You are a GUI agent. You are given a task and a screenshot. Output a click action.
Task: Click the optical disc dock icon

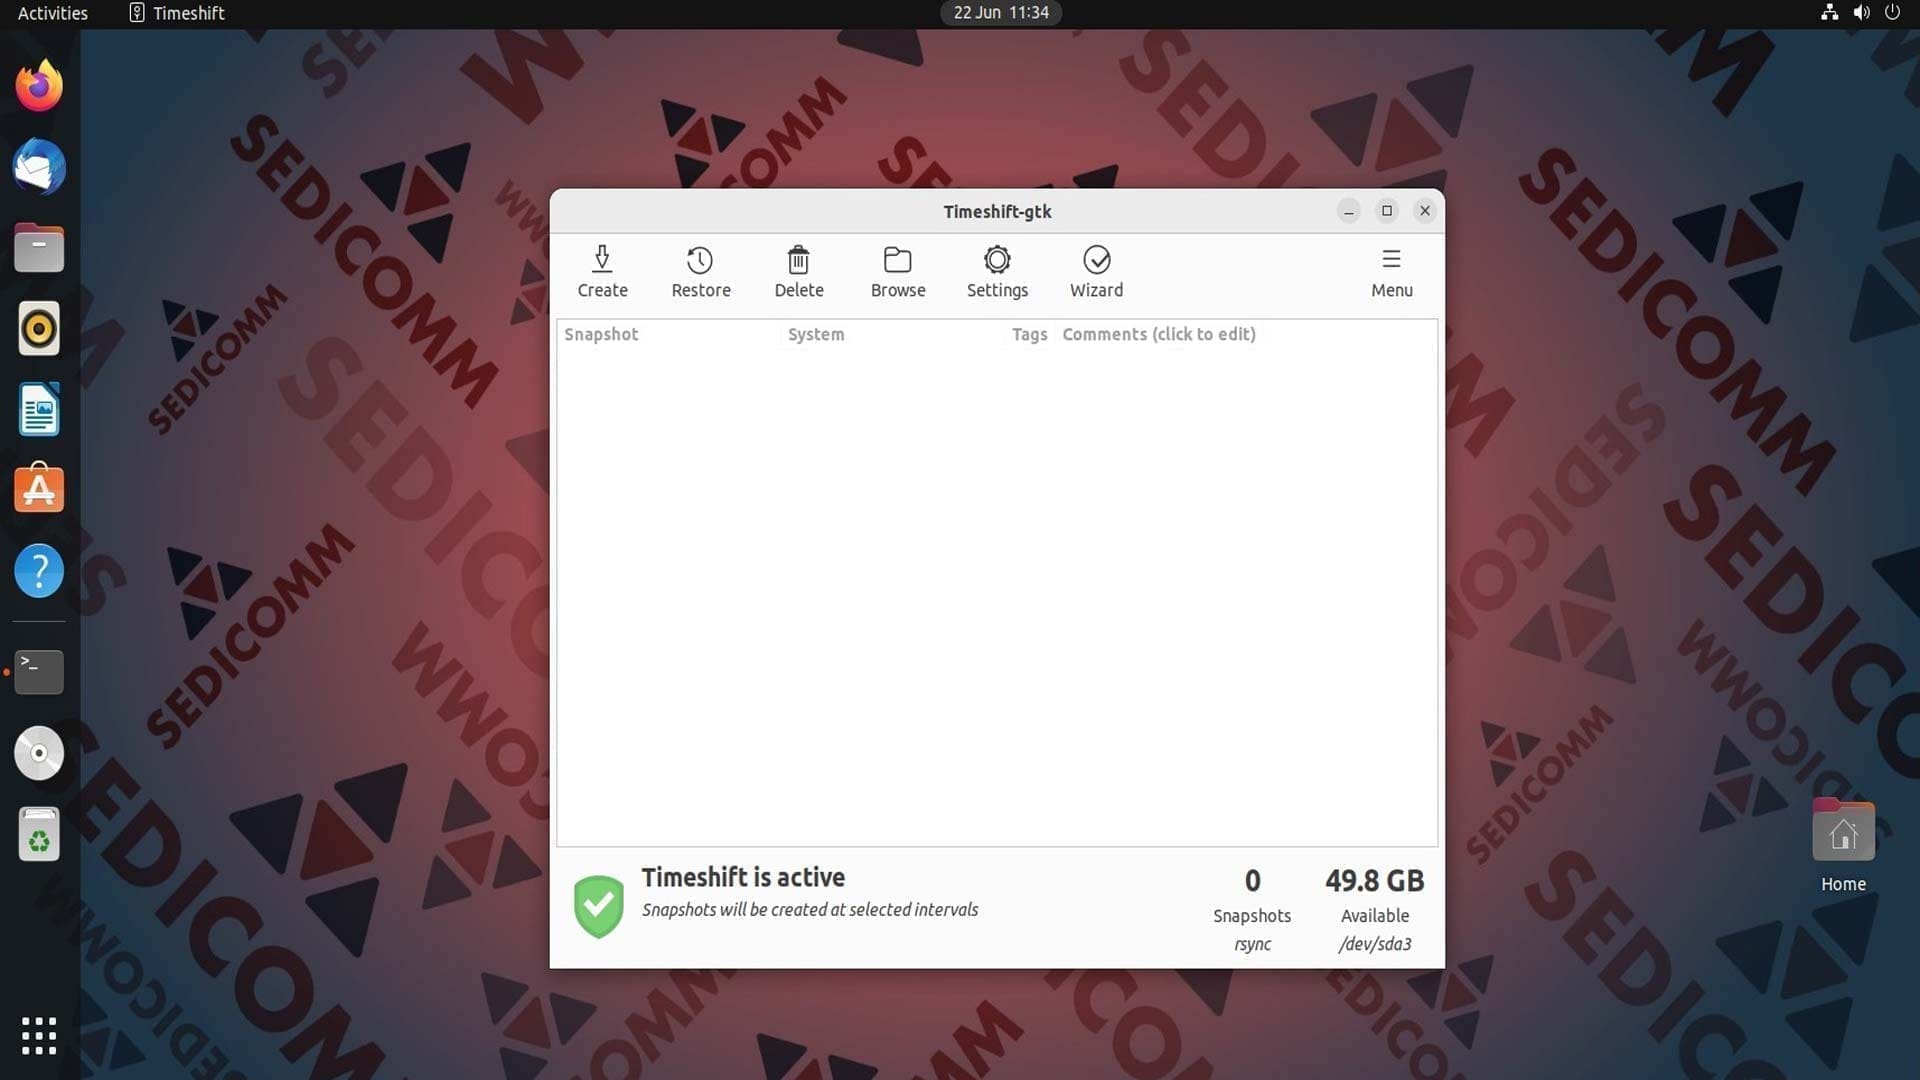pos(39,753)
